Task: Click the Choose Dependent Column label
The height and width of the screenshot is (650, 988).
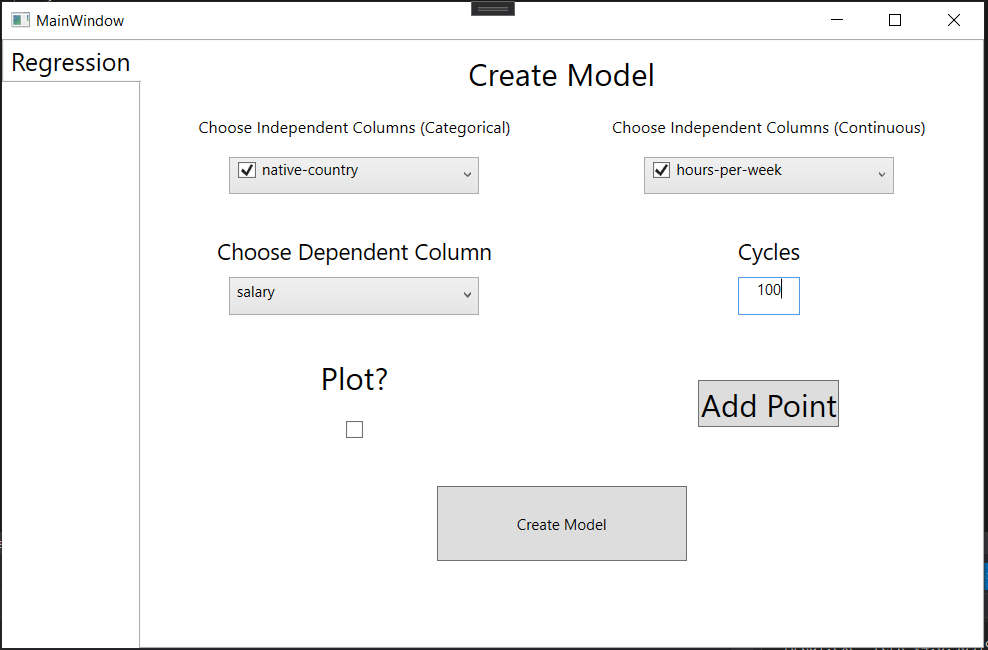Action: click(354, 253)
